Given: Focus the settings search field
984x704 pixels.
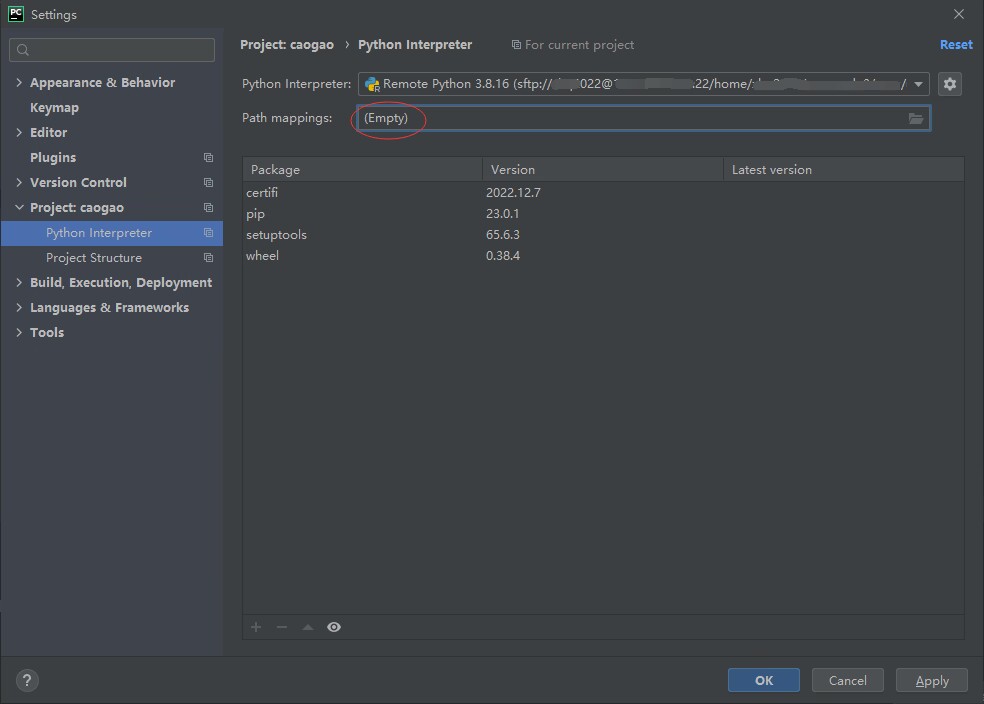Looking at the screenshot, I should [112, 50].
